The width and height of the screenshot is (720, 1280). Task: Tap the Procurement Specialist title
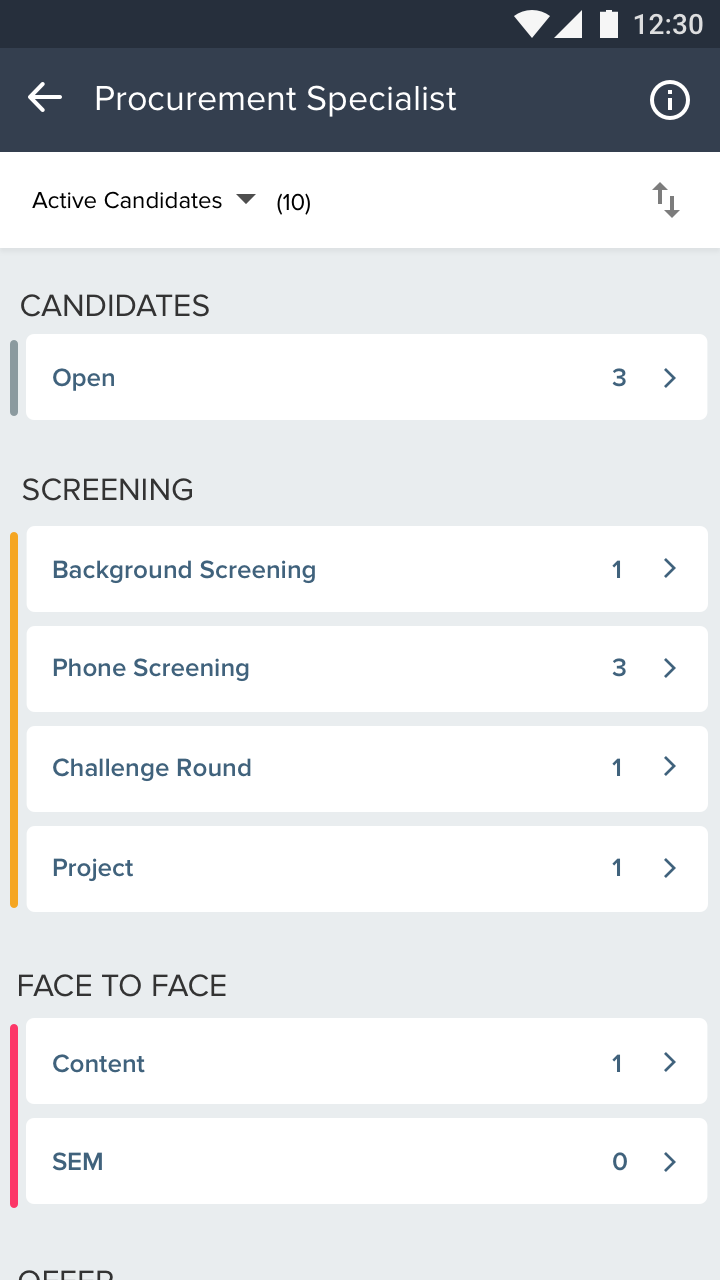point(275,99)
